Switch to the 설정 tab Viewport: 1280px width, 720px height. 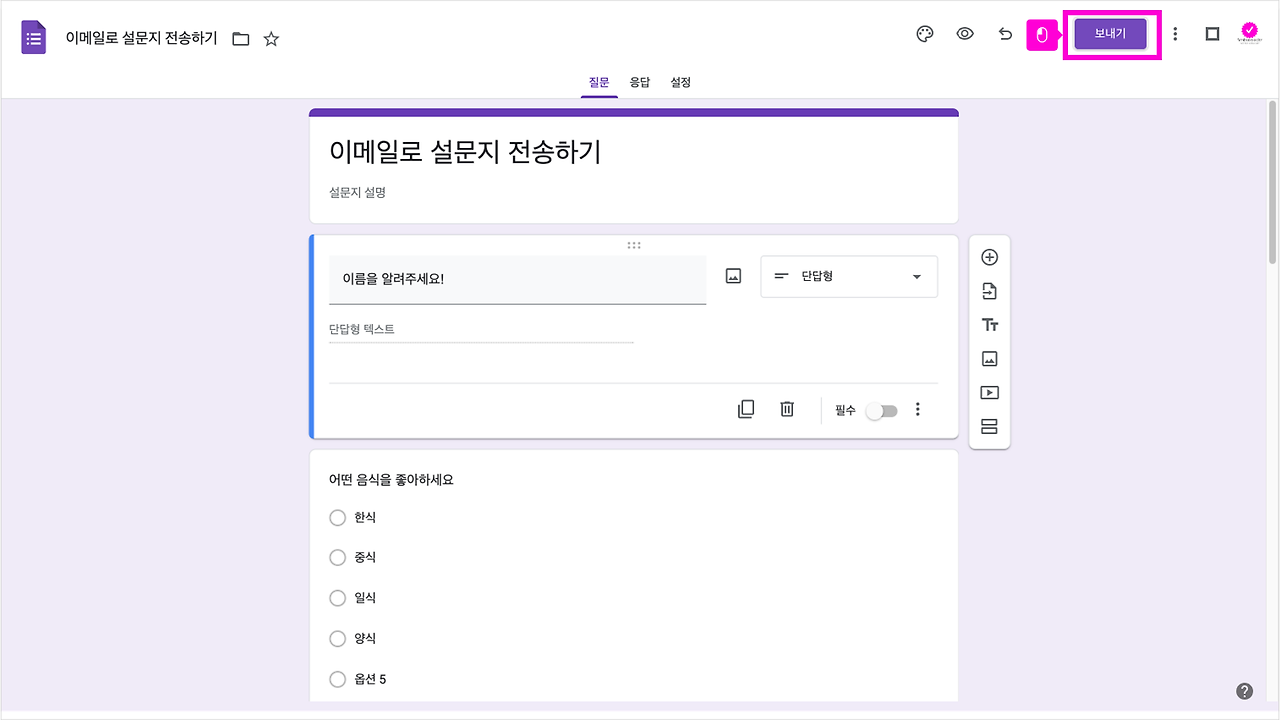click(x=680, y=82)
